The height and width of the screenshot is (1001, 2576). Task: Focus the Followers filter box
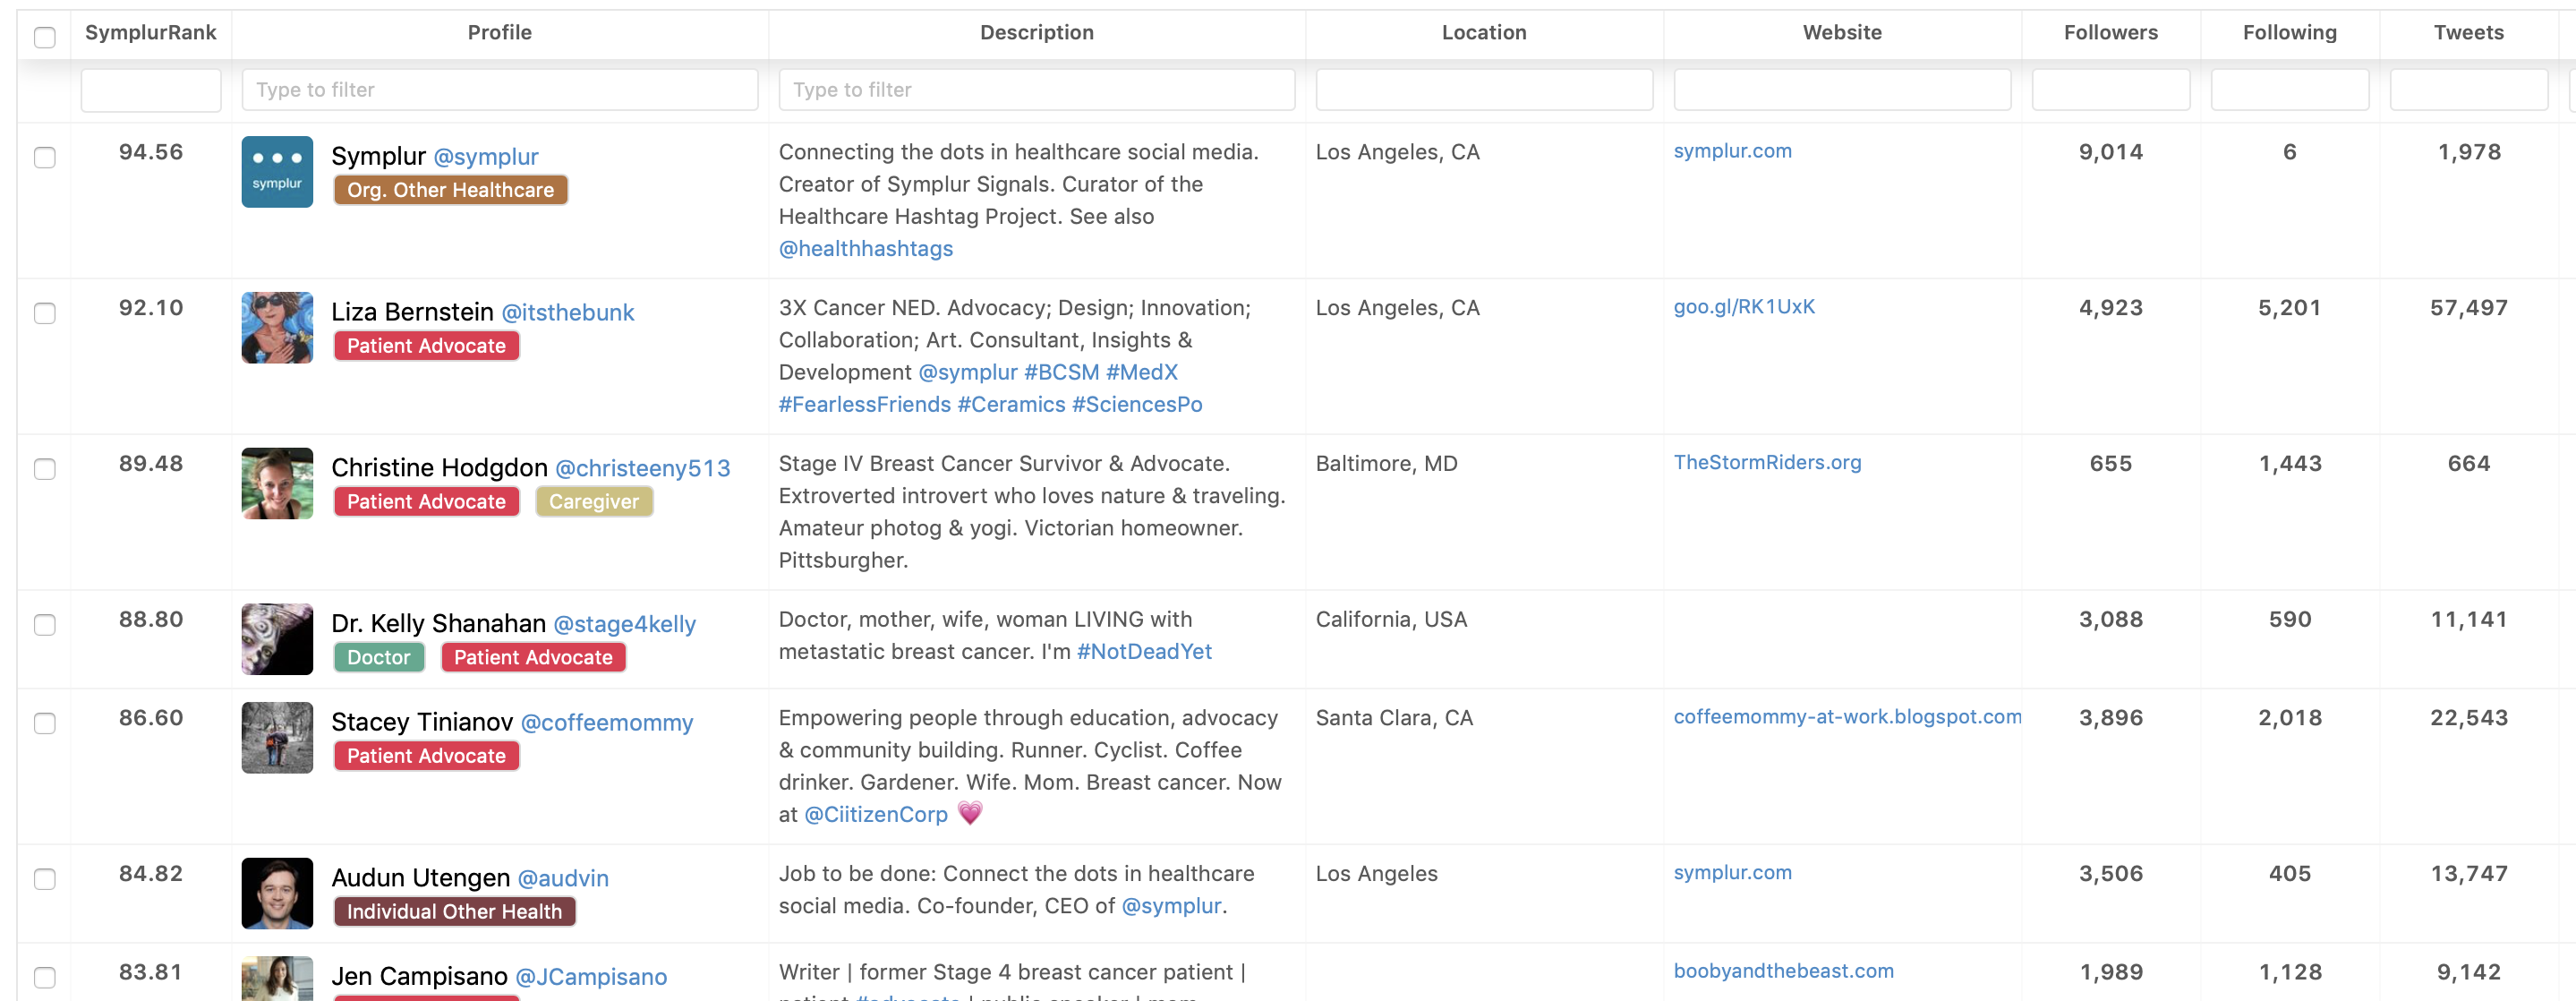[x=2111, y=90]
